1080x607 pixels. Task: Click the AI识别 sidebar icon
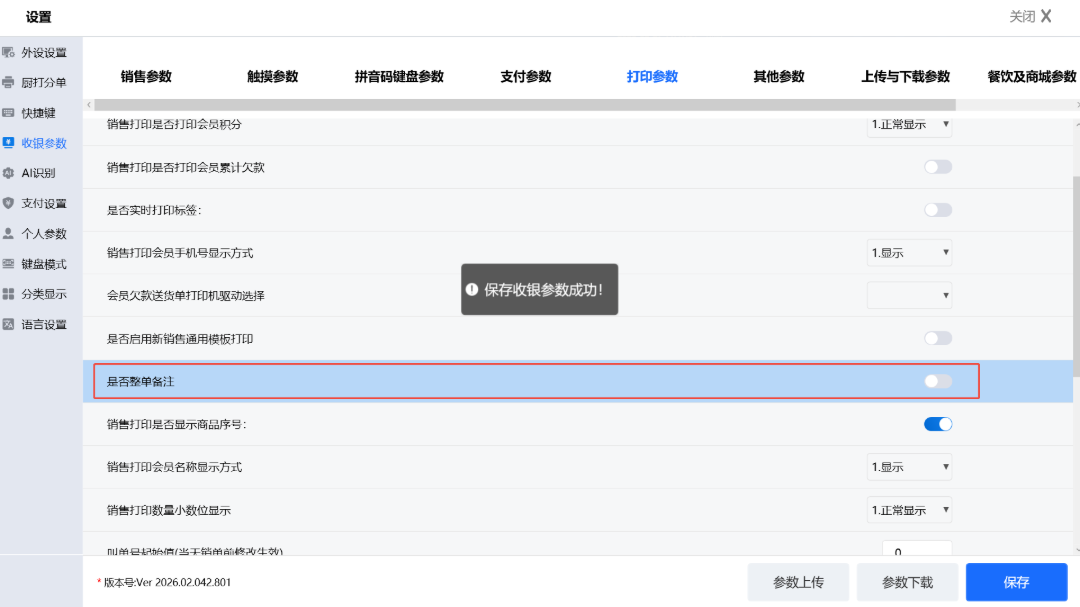[x=9, y=173]
